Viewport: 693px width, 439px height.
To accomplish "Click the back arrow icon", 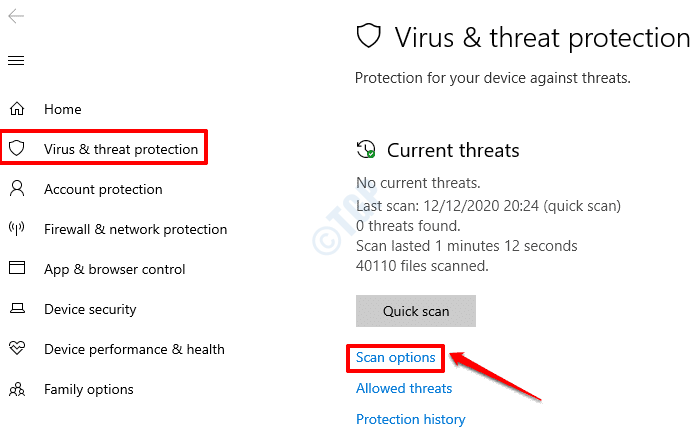I will pyautogui.click(x=16, y=16).
